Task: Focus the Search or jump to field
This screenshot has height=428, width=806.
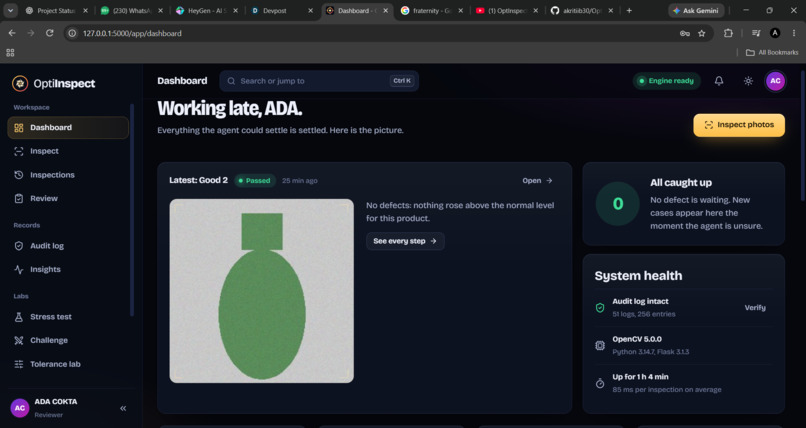Action: click(319, 81)
